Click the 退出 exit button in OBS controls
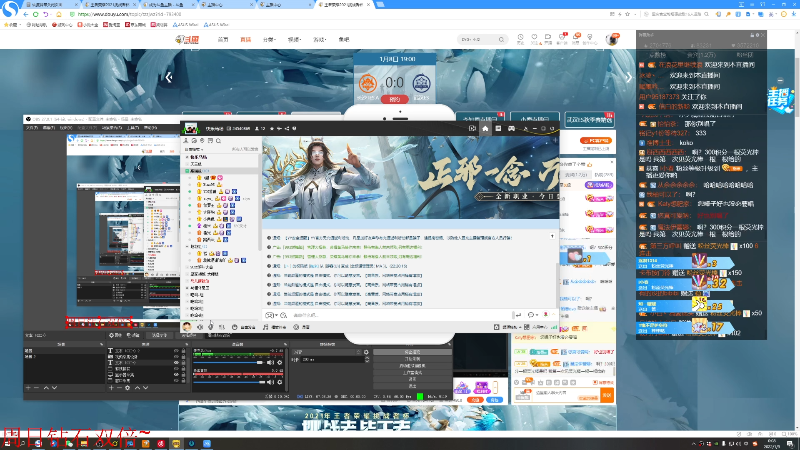 click(x=413, y=386)
